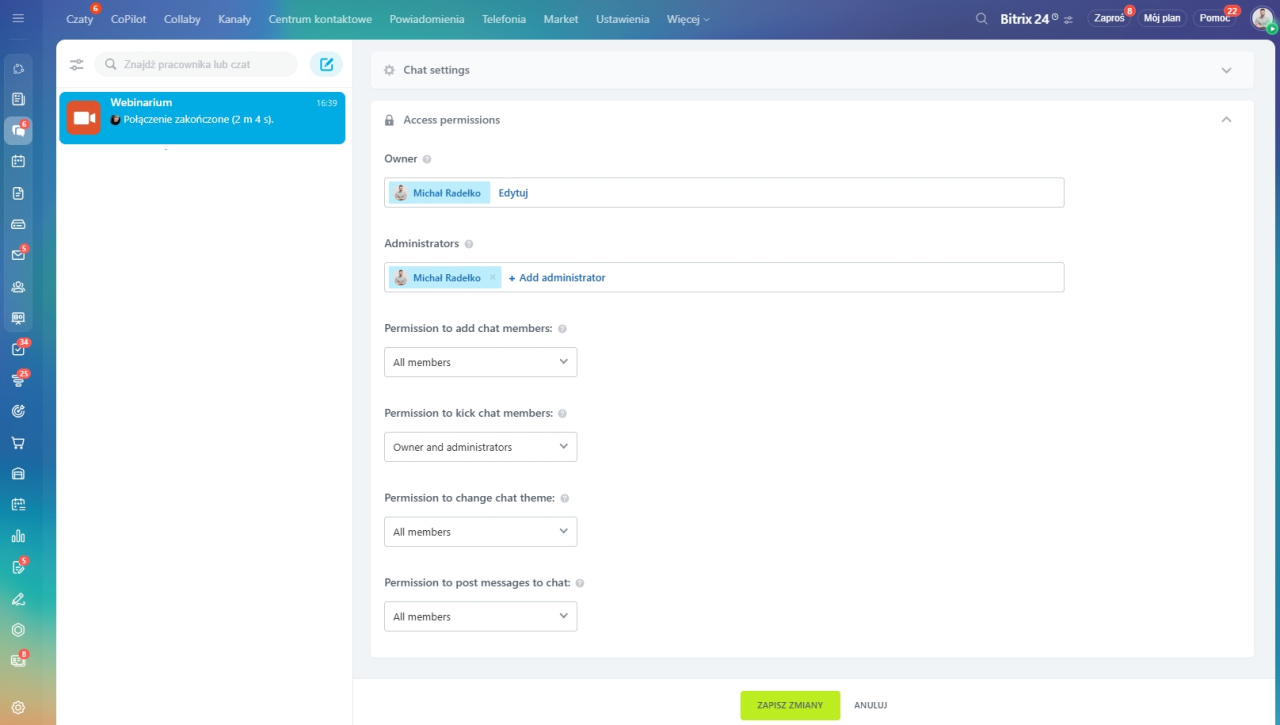The height and width of the screenshot is (725, 1280).
Task: Click the settings toggle icon next to Bitrix24
Action: click(x=1068, y=20)
